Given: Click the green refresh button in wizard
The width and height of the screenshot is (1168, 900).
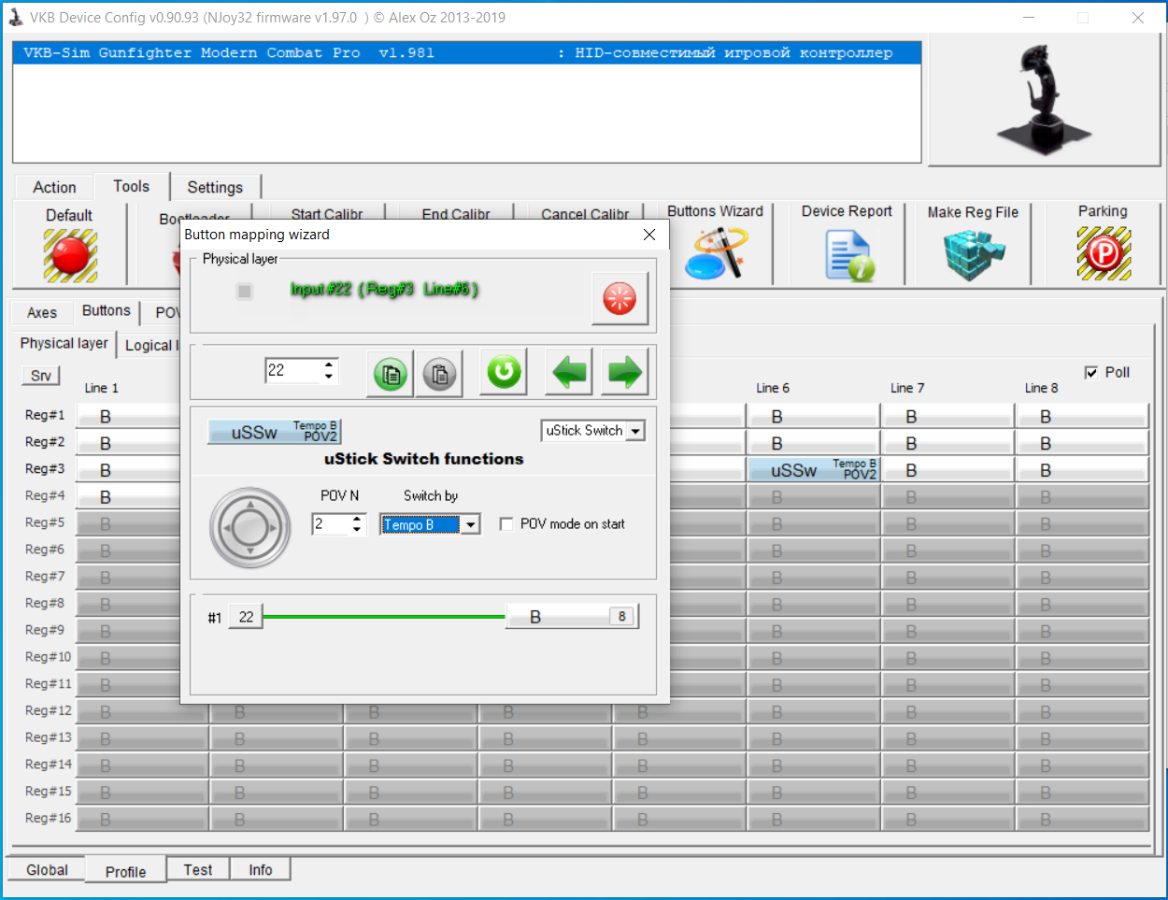Looking at the screenshot, I should pyautogui.click(x=504, y=371).
